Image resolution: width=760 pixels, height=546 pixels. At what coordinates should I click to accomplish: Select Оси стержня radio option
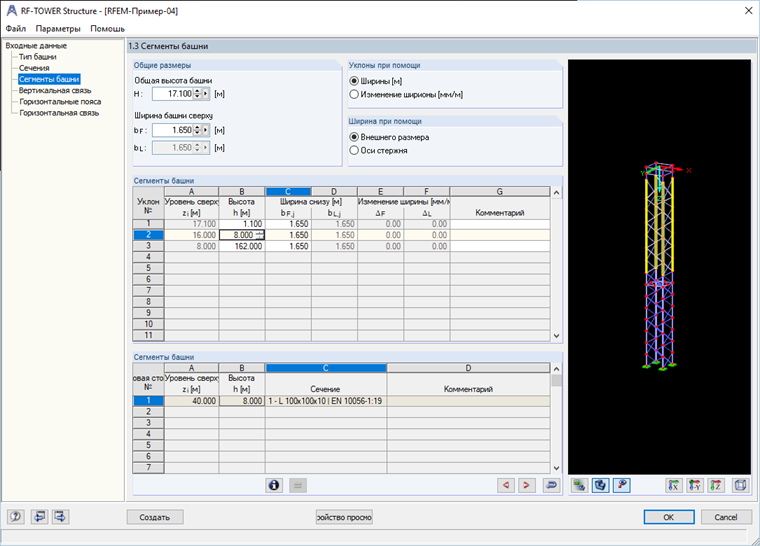[x=354, y=151]
